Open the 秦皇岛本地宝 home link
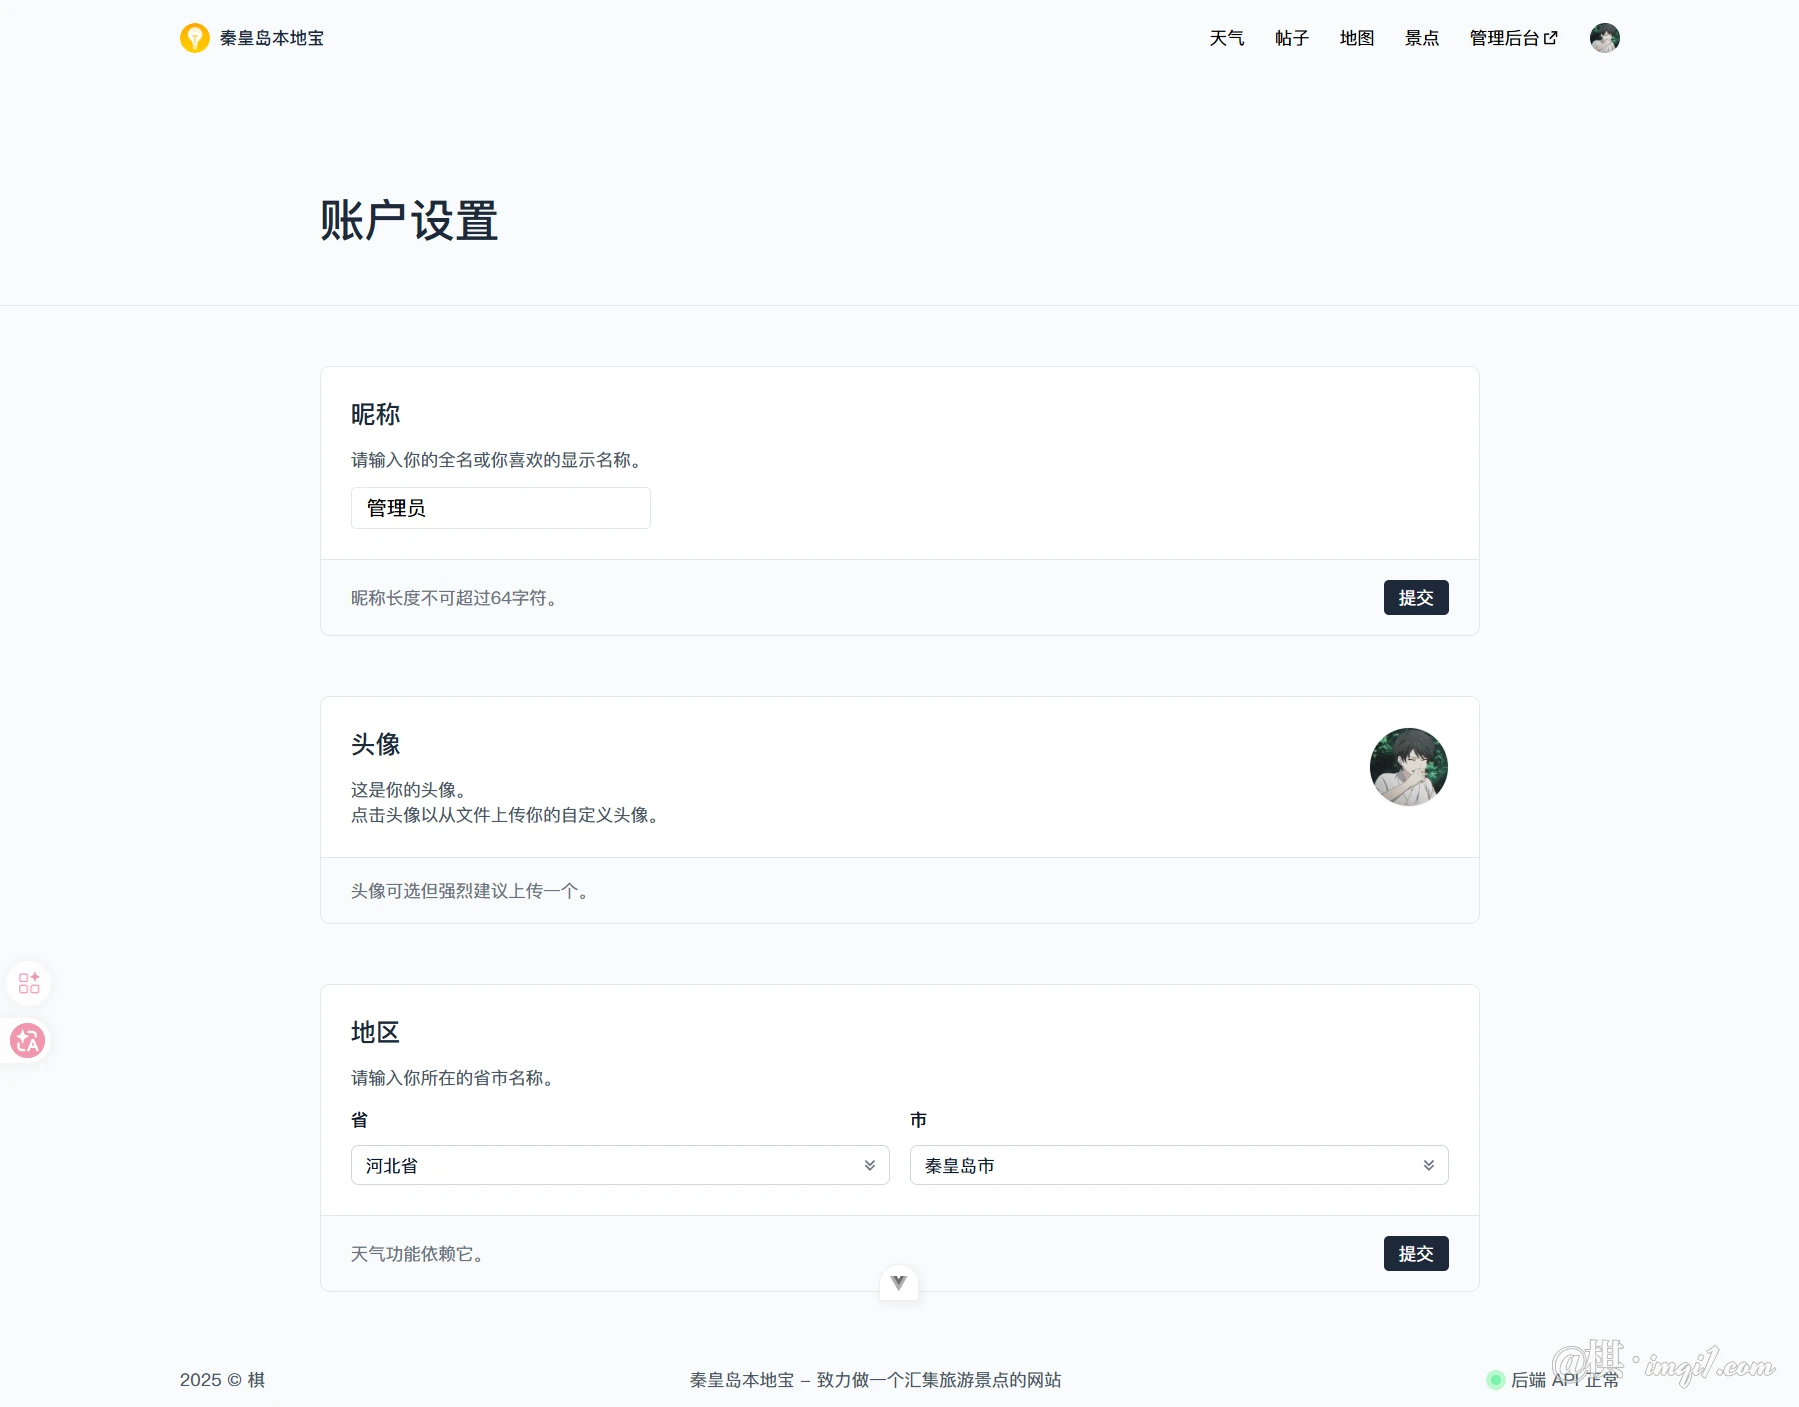This screenshot has height=1407, width=1799. click(x=271, y=38)
